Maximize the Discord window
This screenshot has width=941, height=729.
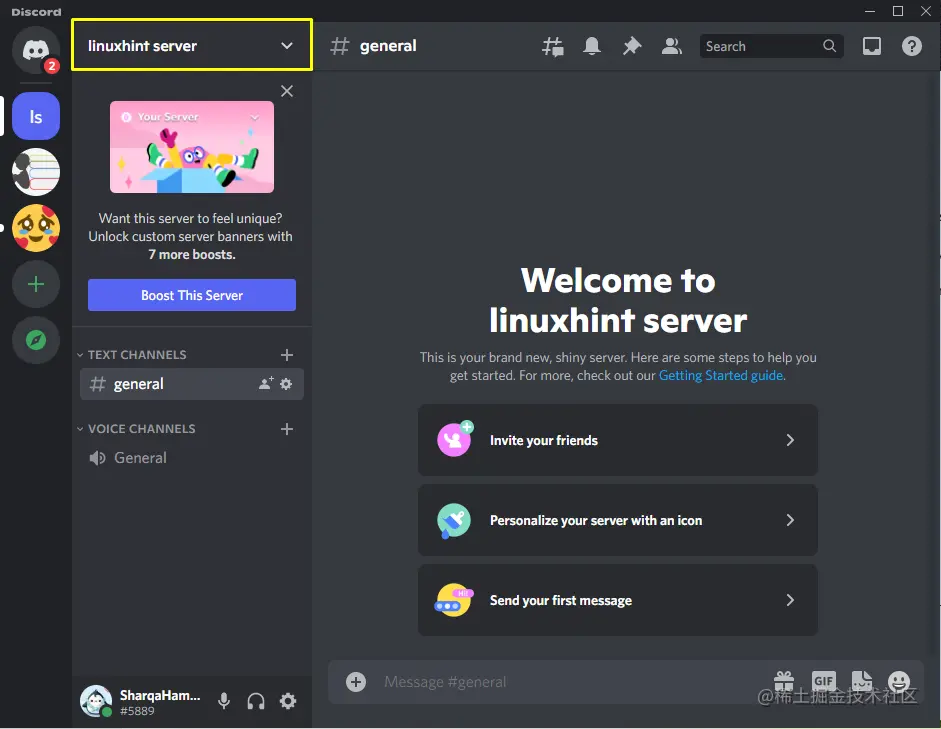[898, 11]
